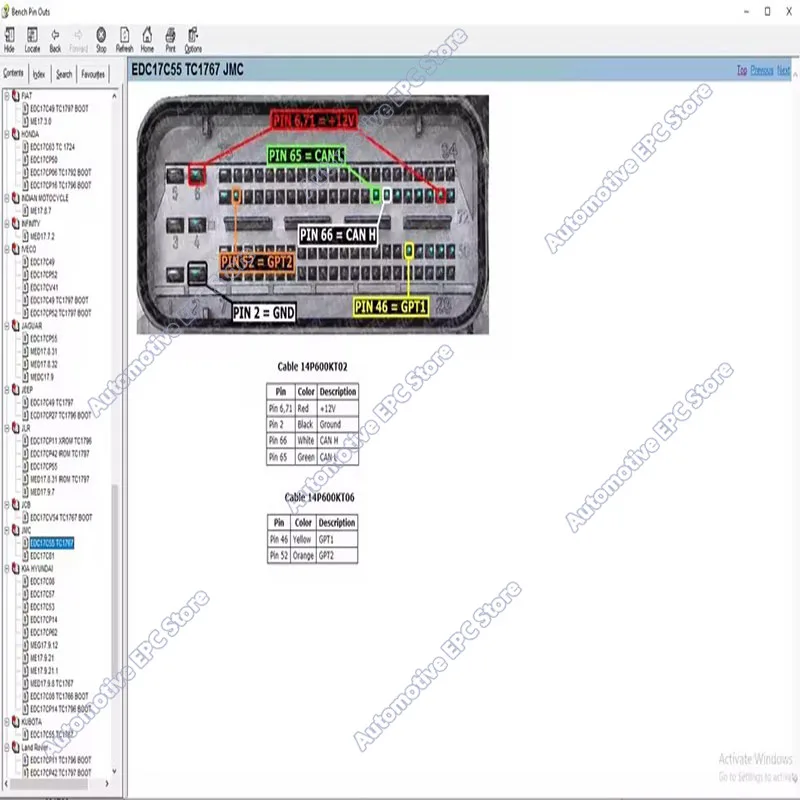Collapse the KIA HYUNDAI tree node

7,568
